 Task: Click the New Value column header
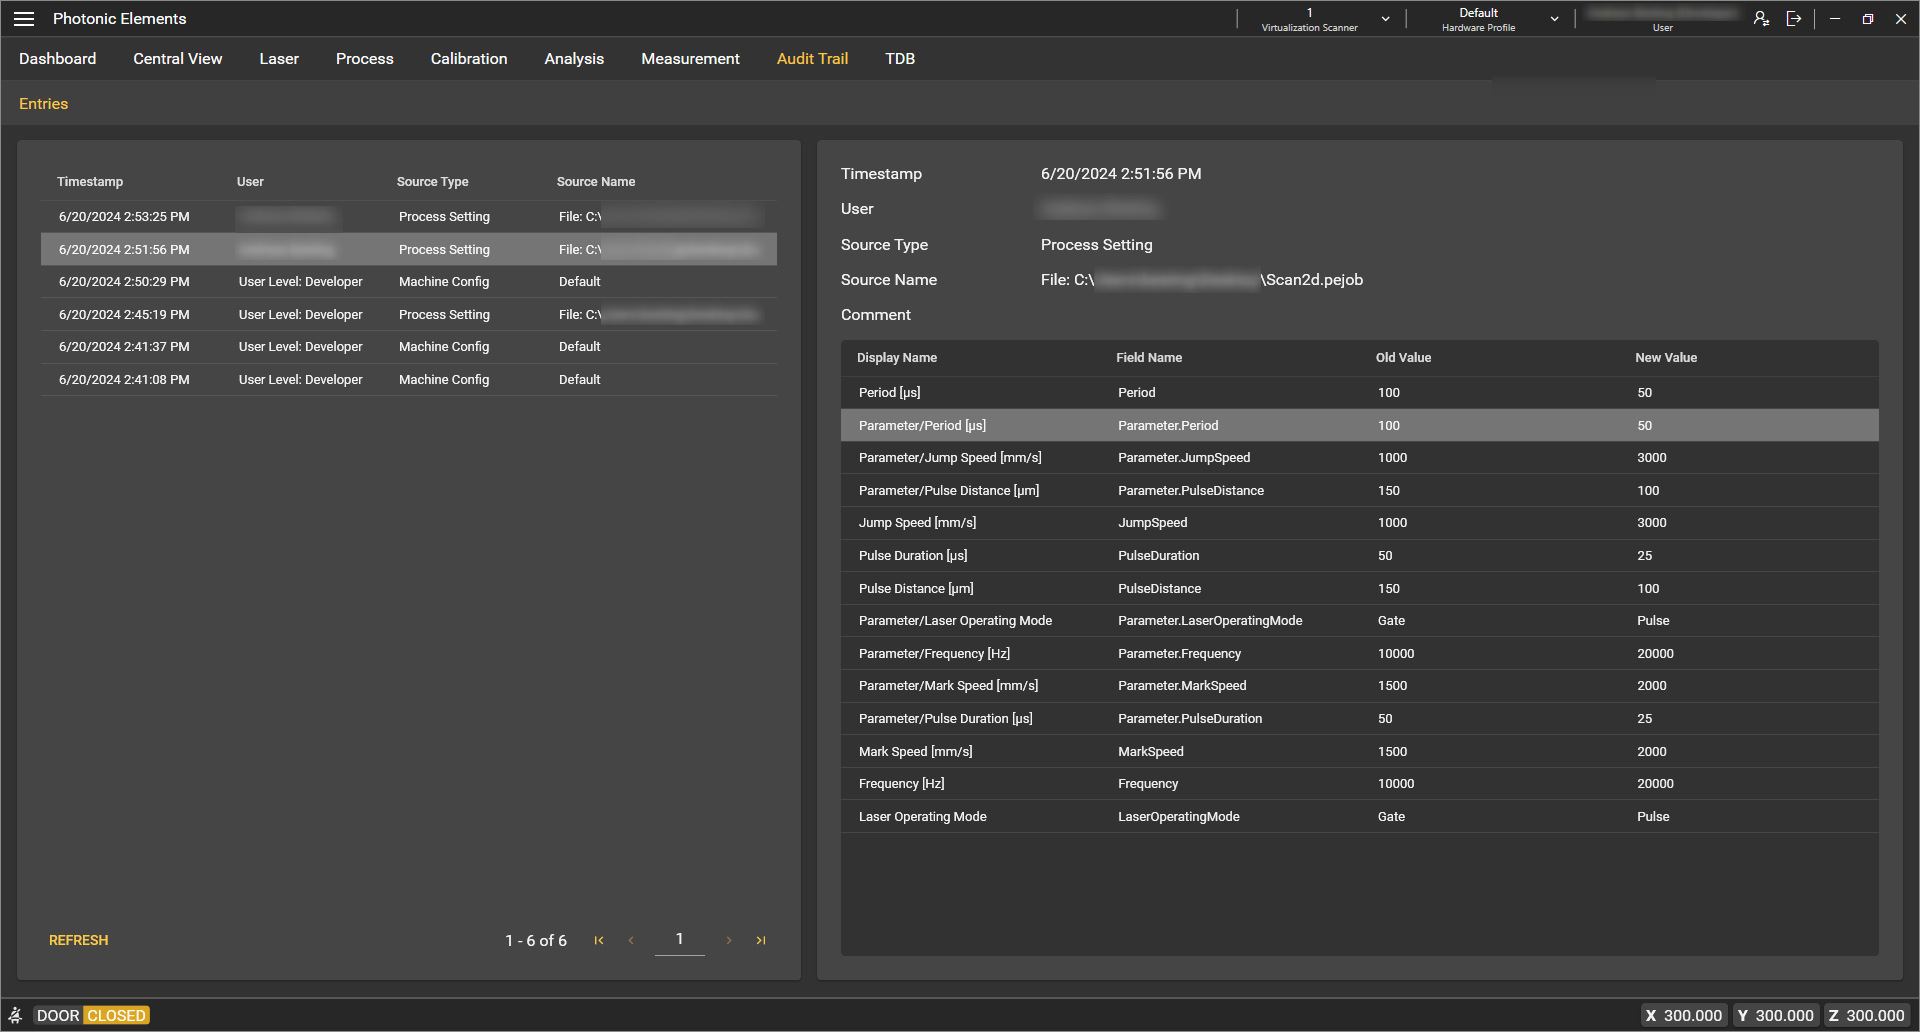tap(1666, 358)
